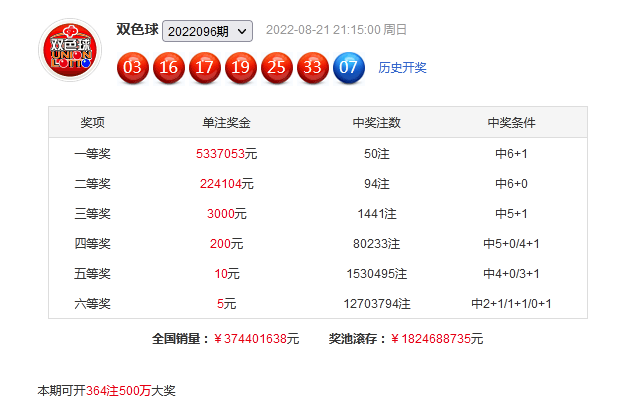Click the 历史开奖 link
628x416 pixels.
(x=402, y=68)
